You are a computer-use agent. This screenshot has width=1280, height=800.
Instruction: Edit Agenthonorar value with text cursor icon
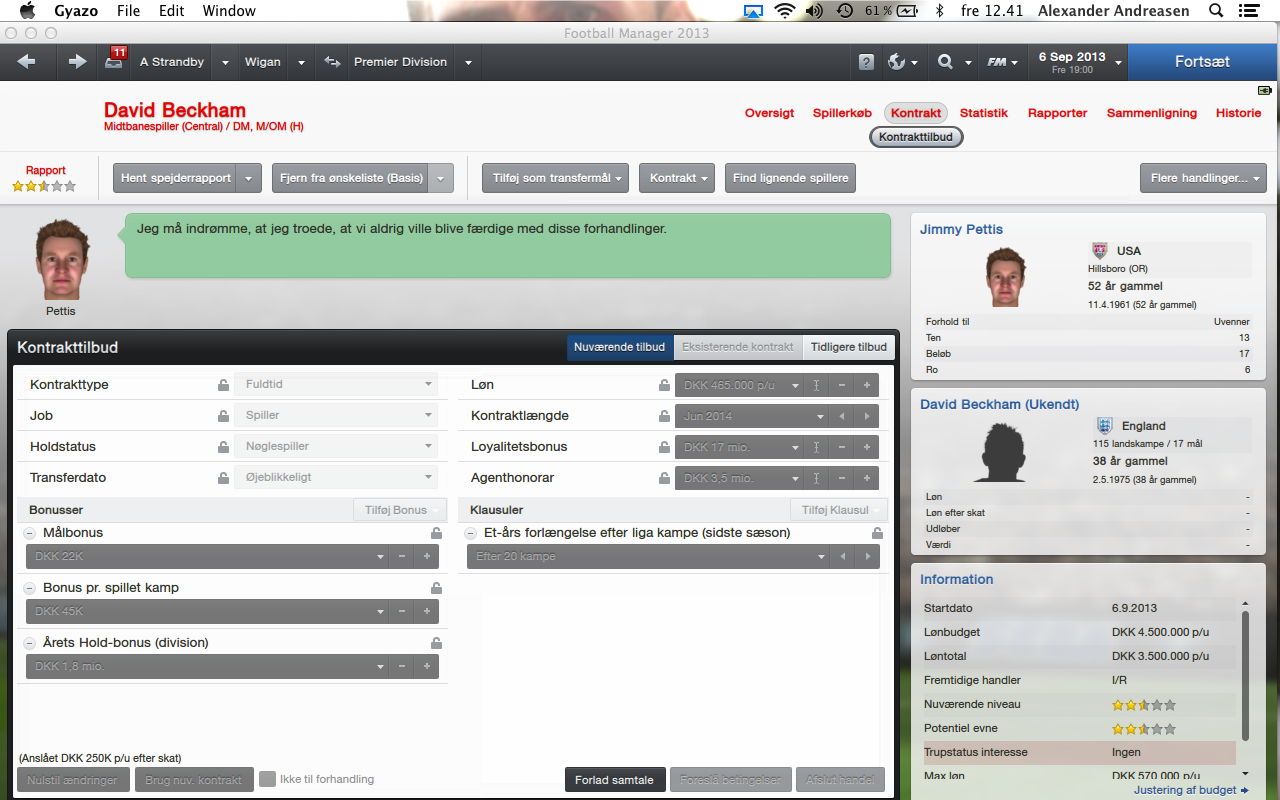[x=817, y=478]
